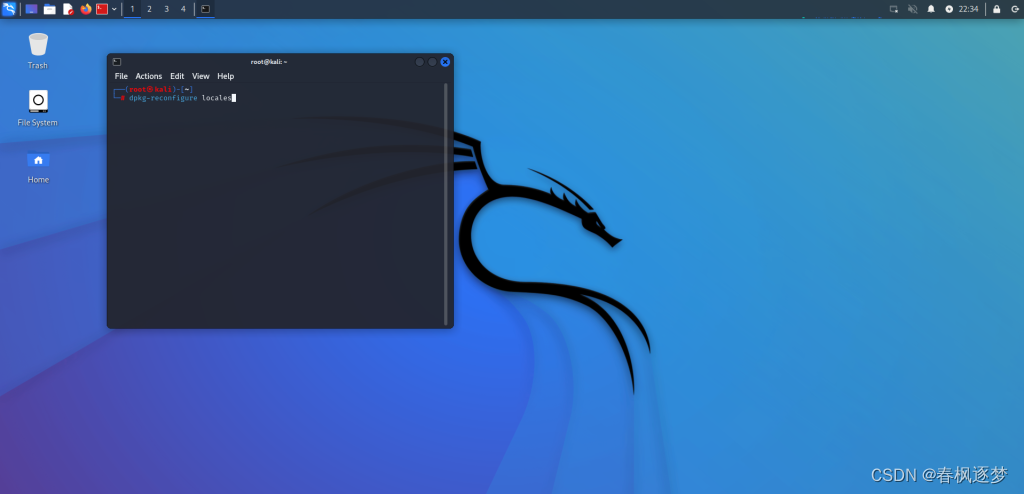
Task: Click the dpkg-reconfigure command text
Action: [163, 98]
